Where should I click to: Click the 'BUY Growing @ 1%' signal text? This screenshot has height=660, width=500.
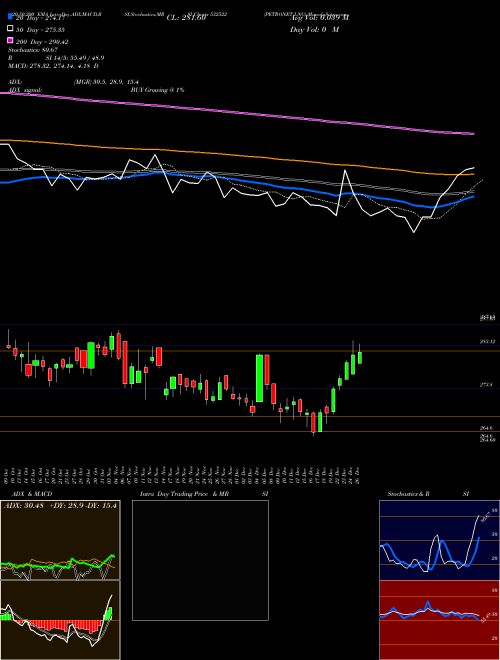[157, 90]
